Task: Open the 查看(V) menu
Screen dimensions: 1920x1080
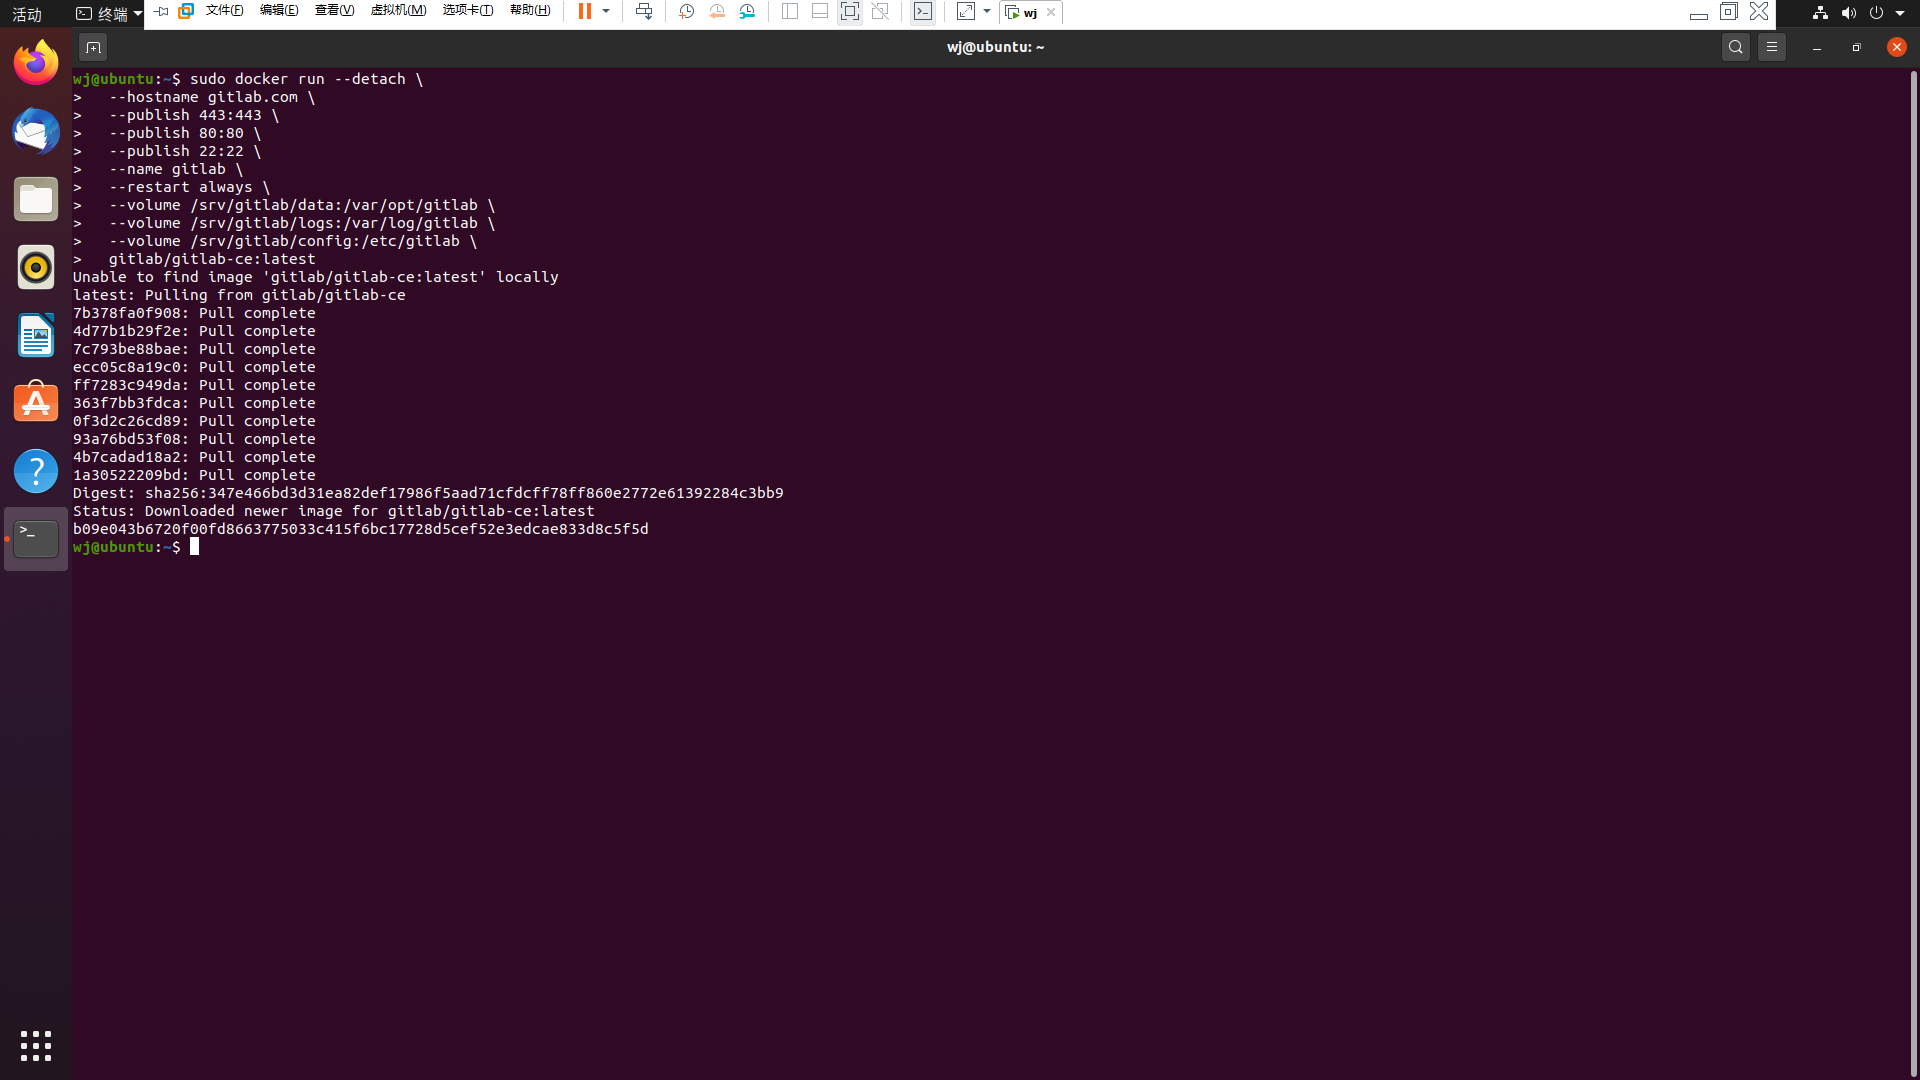Action: pos(334,11)
